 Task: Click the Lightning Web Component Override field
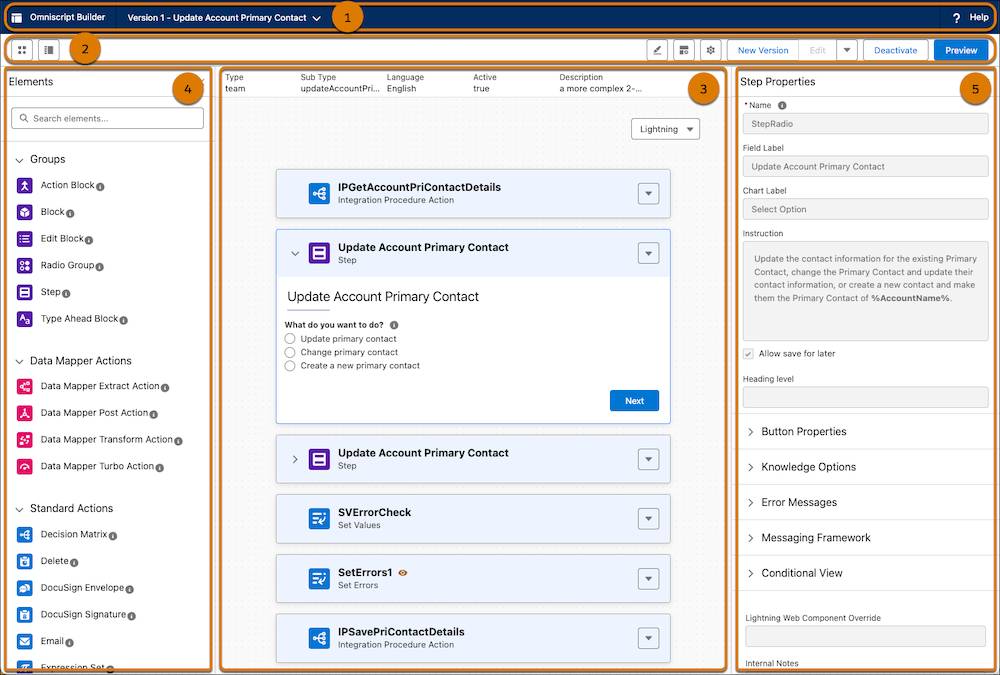pos(865,636)
